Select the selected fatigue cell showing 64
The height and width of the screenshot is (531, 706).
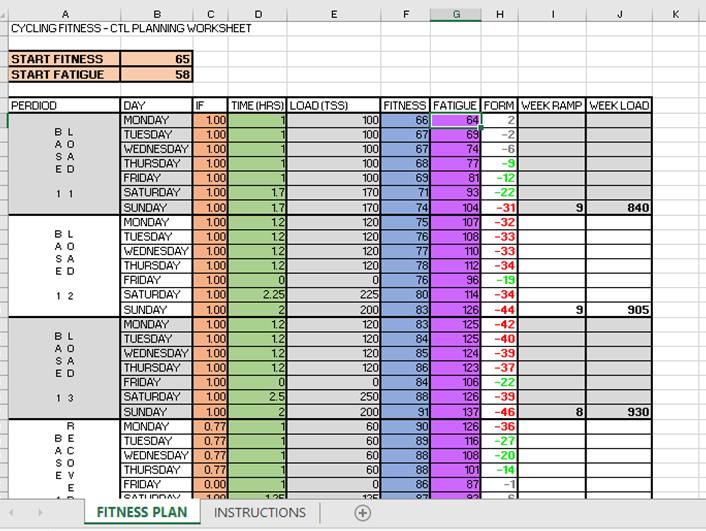coord(456,120)
